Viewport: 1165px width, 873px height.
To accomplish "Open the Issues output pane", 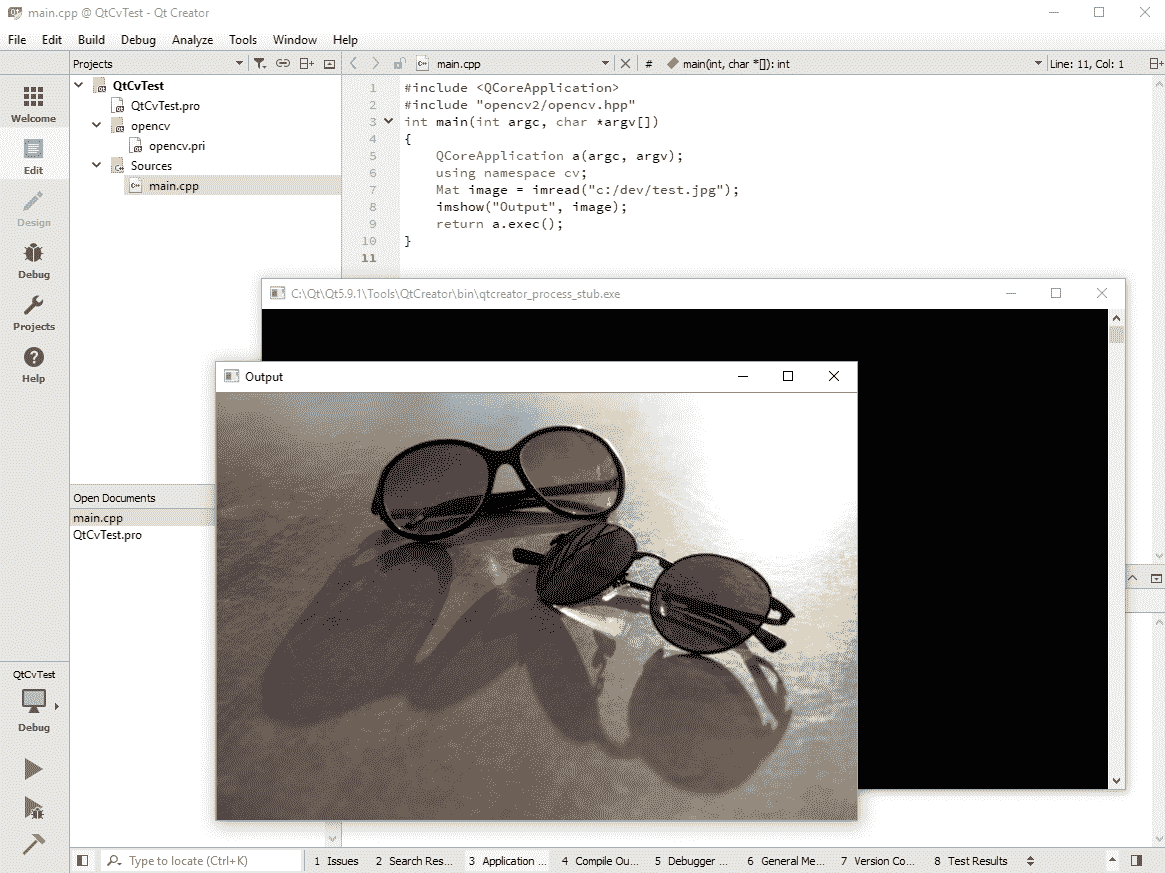I will coord(336,861).
